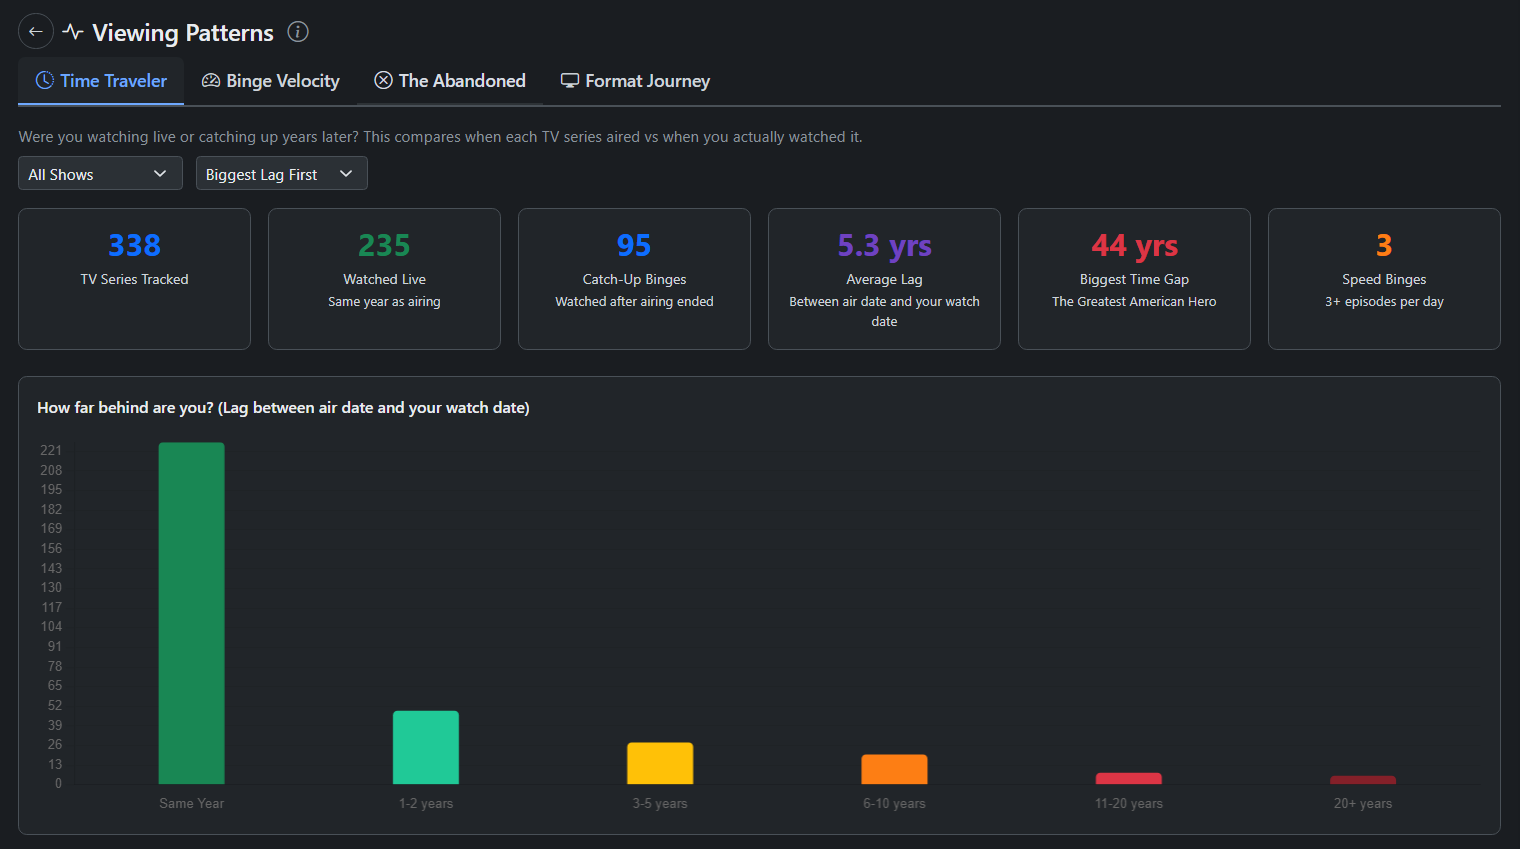
Task: Click the circled X icon on The Abandoned
Action: (x=383, y=81)
